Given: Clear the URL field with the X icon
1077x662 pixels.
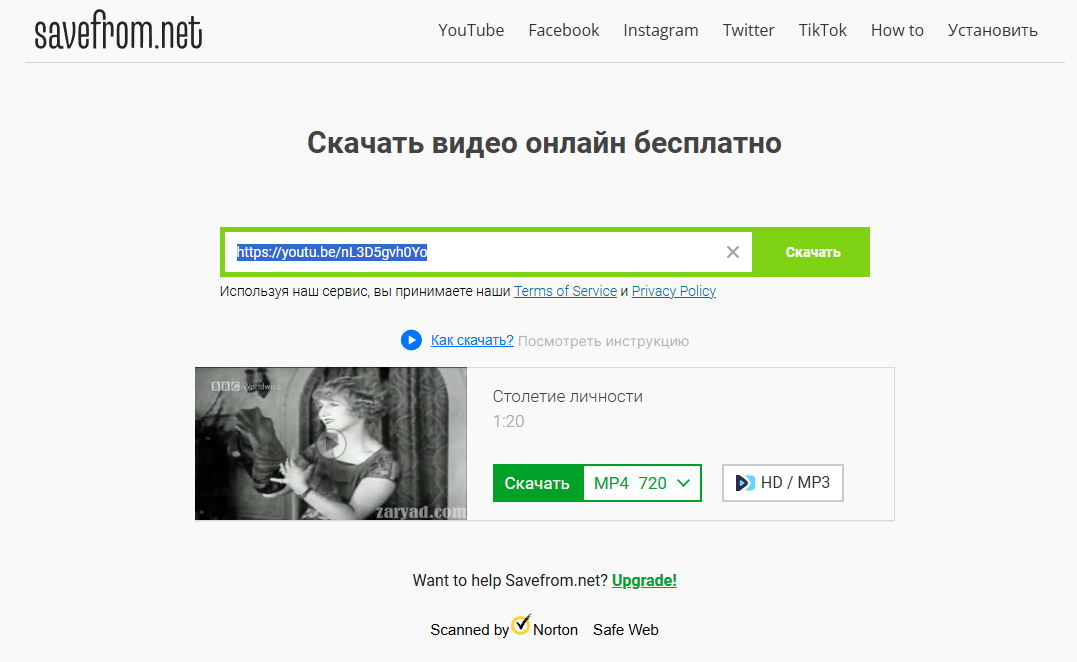Looking at the screenshot, I should [x=733, y=252].
